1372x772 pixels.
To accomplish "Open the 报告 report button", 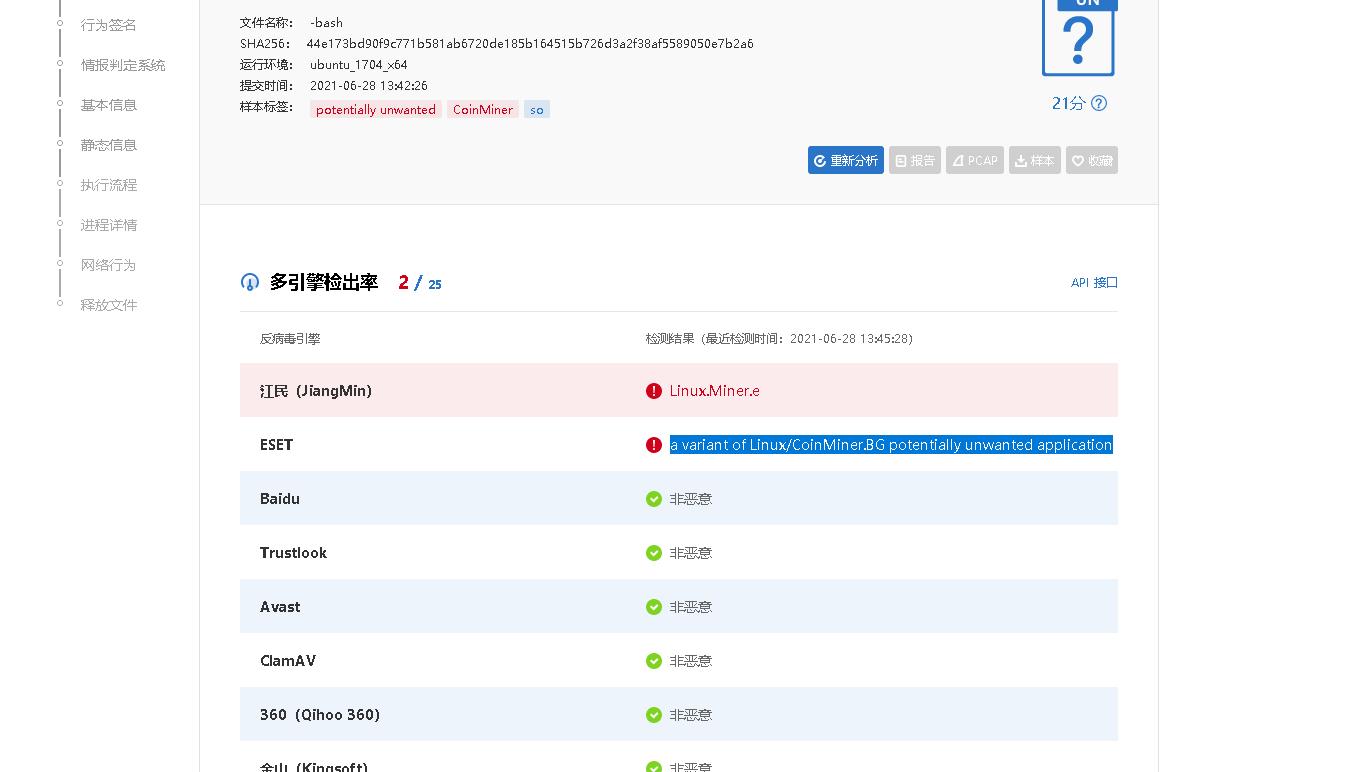I will pos(915,160).
